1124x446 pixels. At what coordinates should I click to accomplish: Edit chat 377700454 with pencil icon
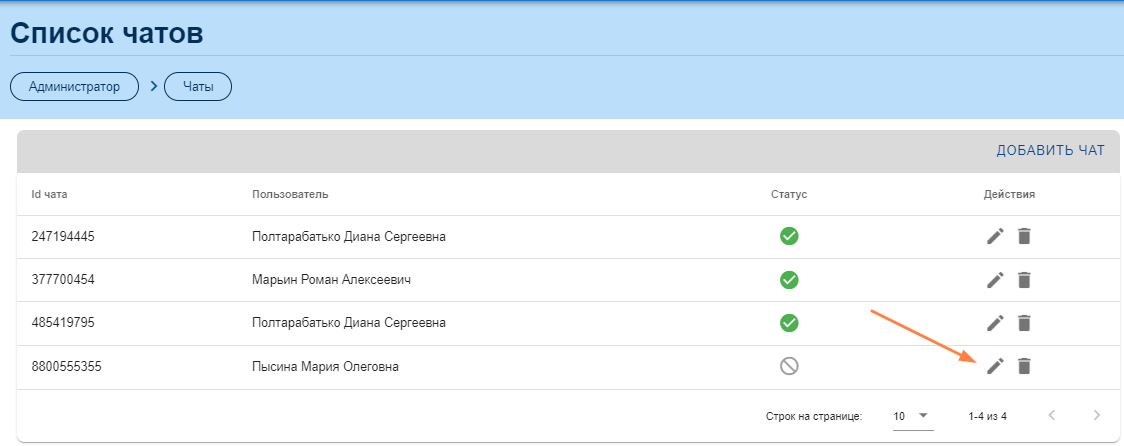pos(994,280)
